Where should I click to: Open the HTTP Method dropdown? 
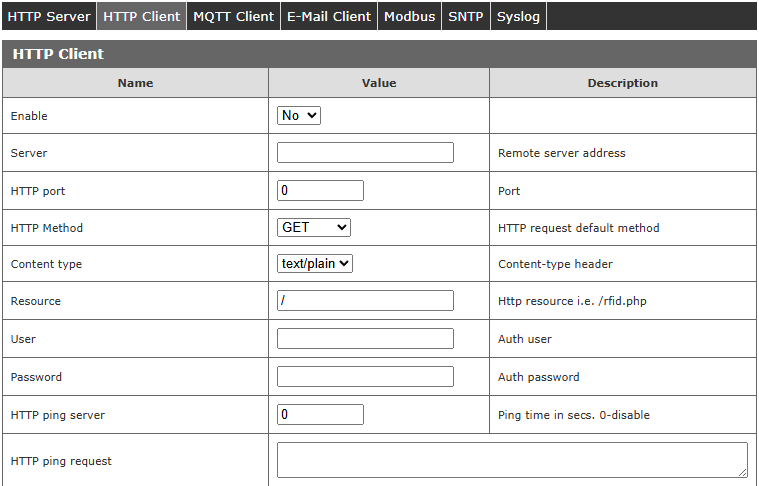tap(314, 228)
